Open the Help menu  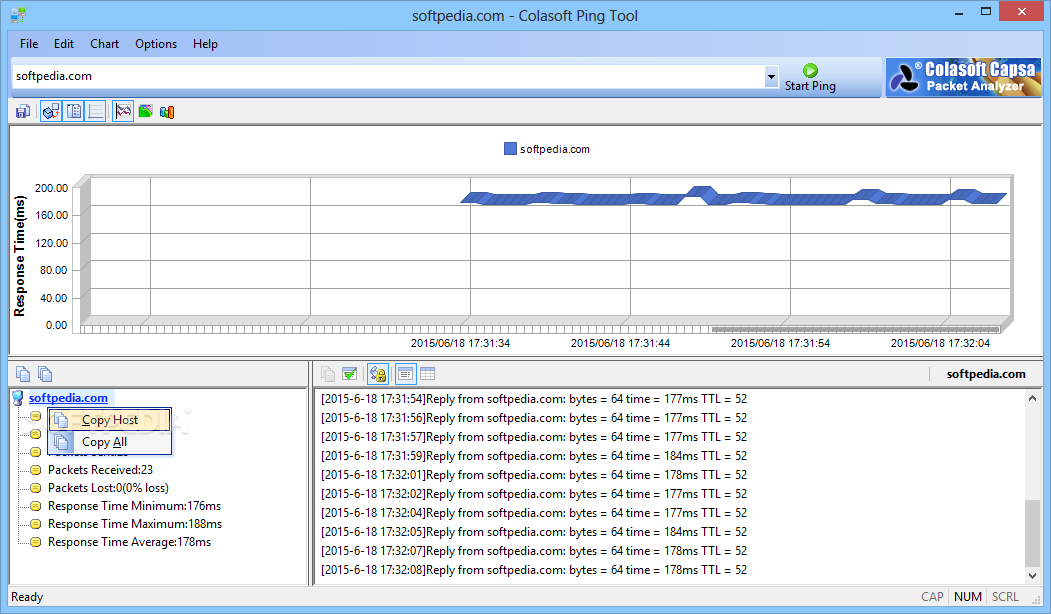[205, 44]
